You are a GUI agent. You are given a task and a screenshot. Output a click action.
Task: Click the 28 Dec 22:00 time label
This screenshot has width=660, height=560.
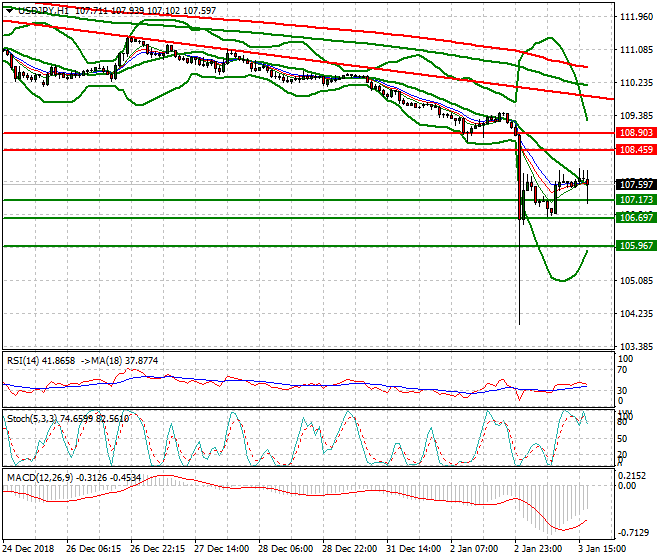pos(349,549)
